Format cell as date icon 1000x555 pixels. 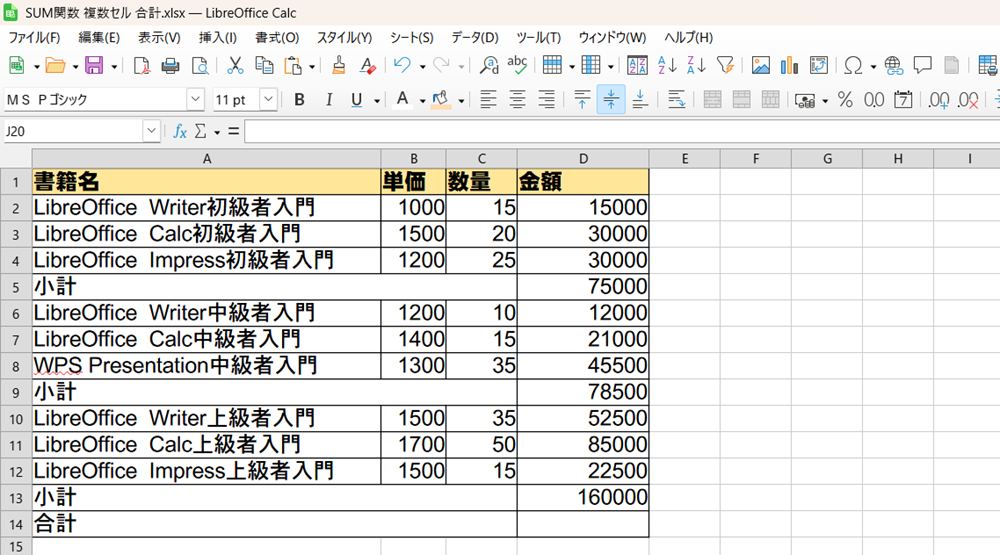(x=903, y=100)
